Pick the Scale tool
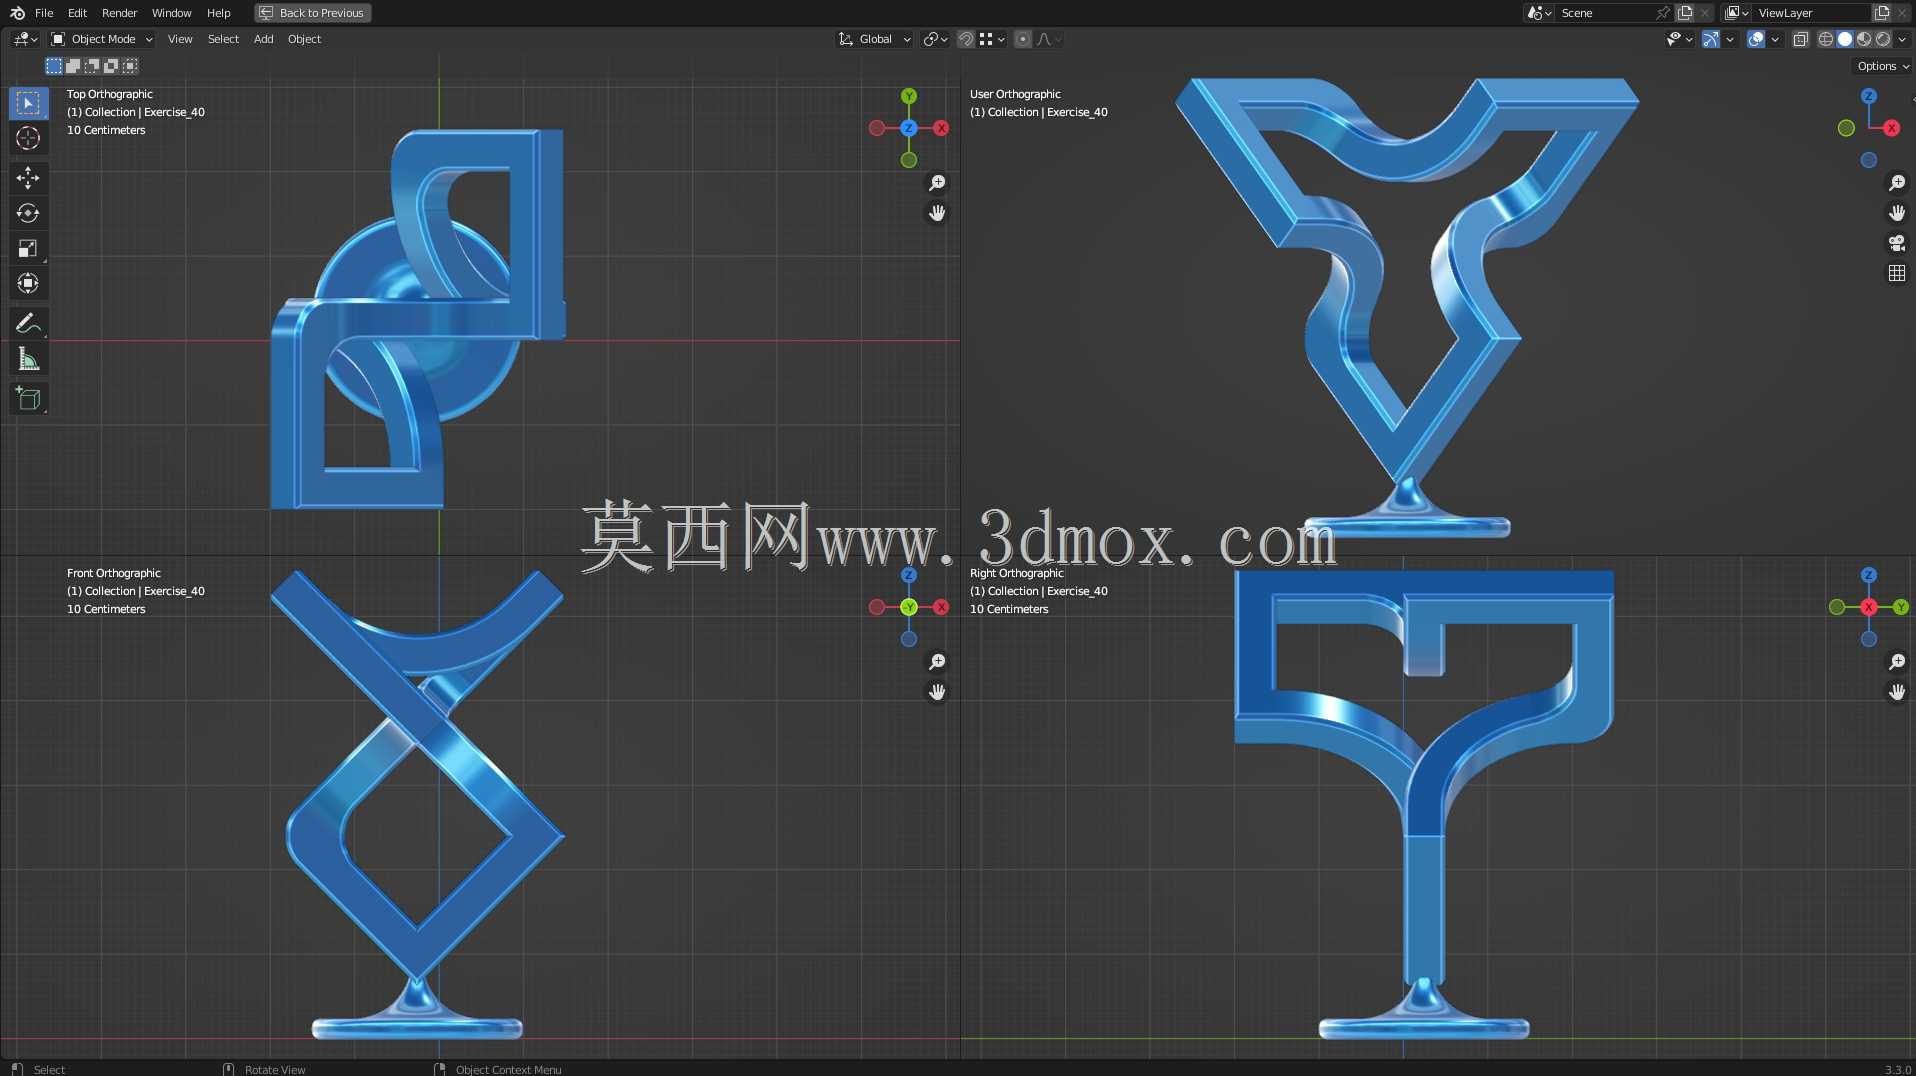Image resolution: width=1916 pixels, height=1076 pixels. coord(28,248)
